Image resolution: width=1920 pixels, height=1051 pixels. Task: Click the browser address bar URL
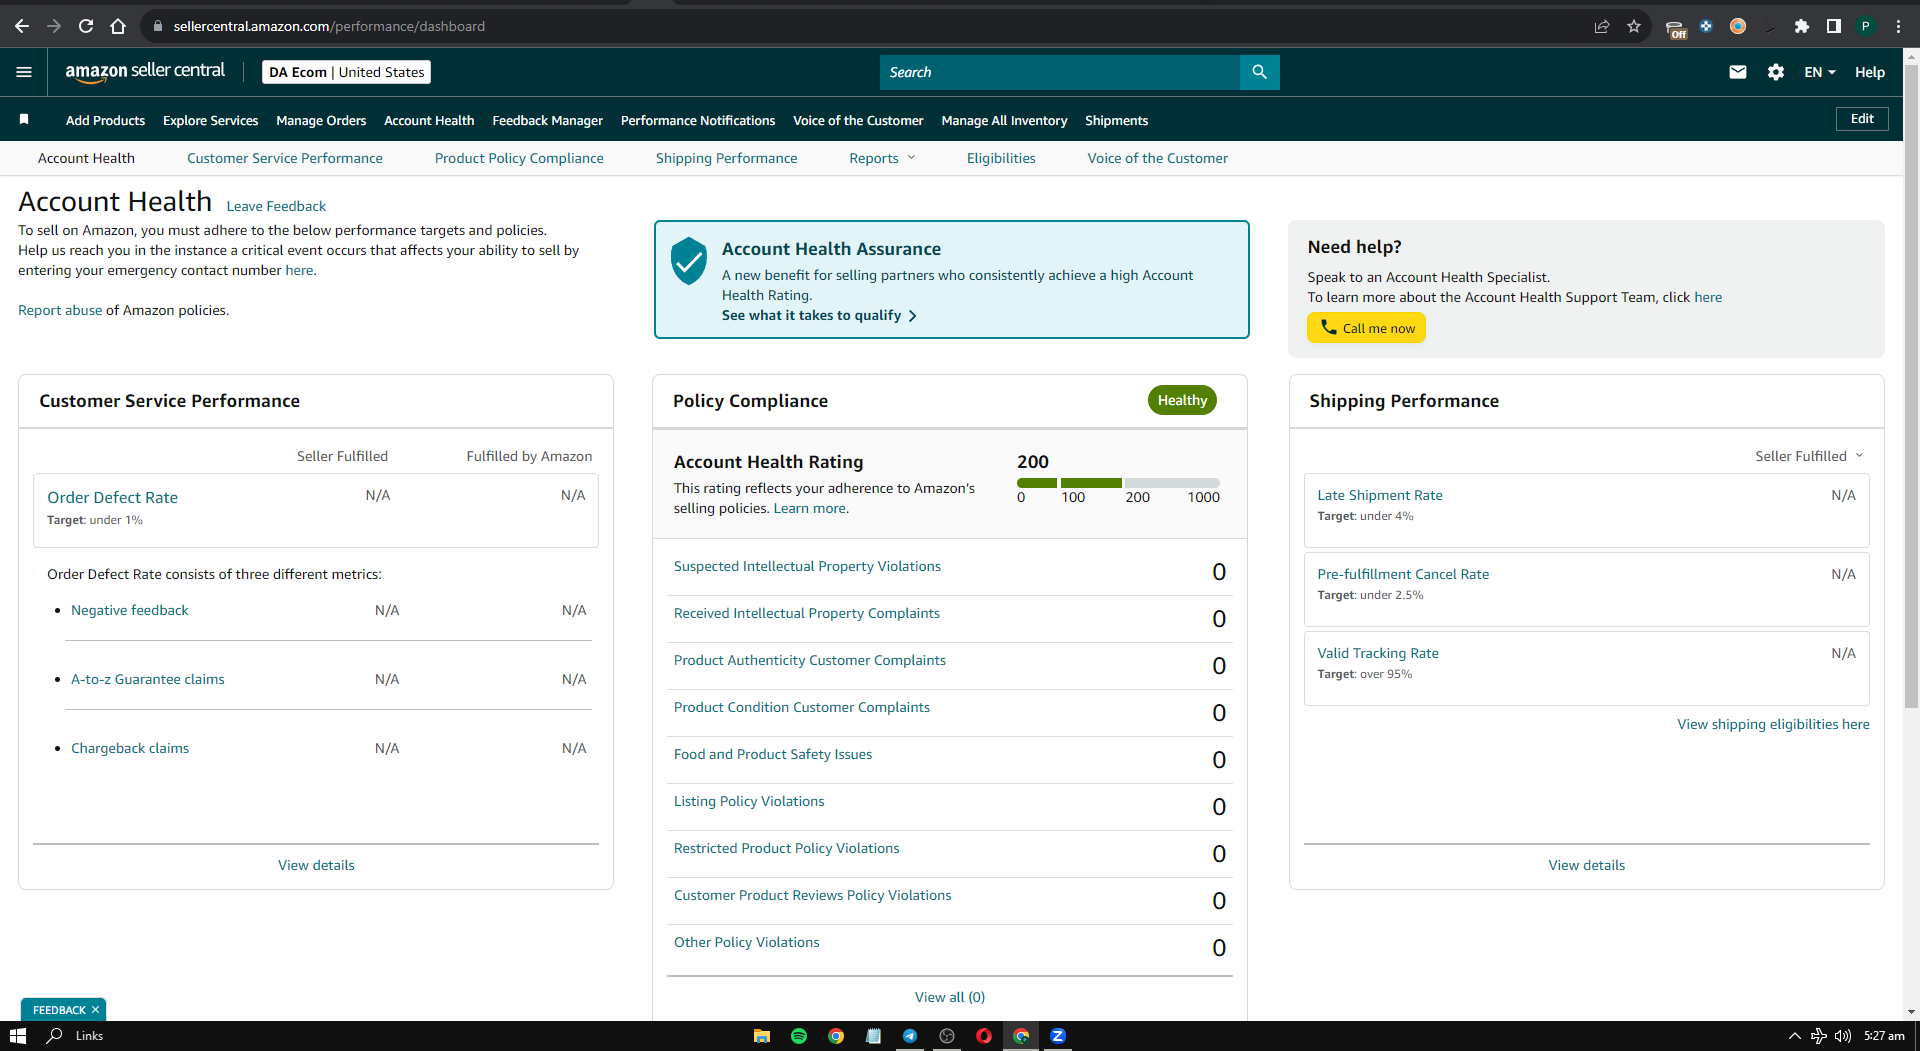[x=329, y=26]
